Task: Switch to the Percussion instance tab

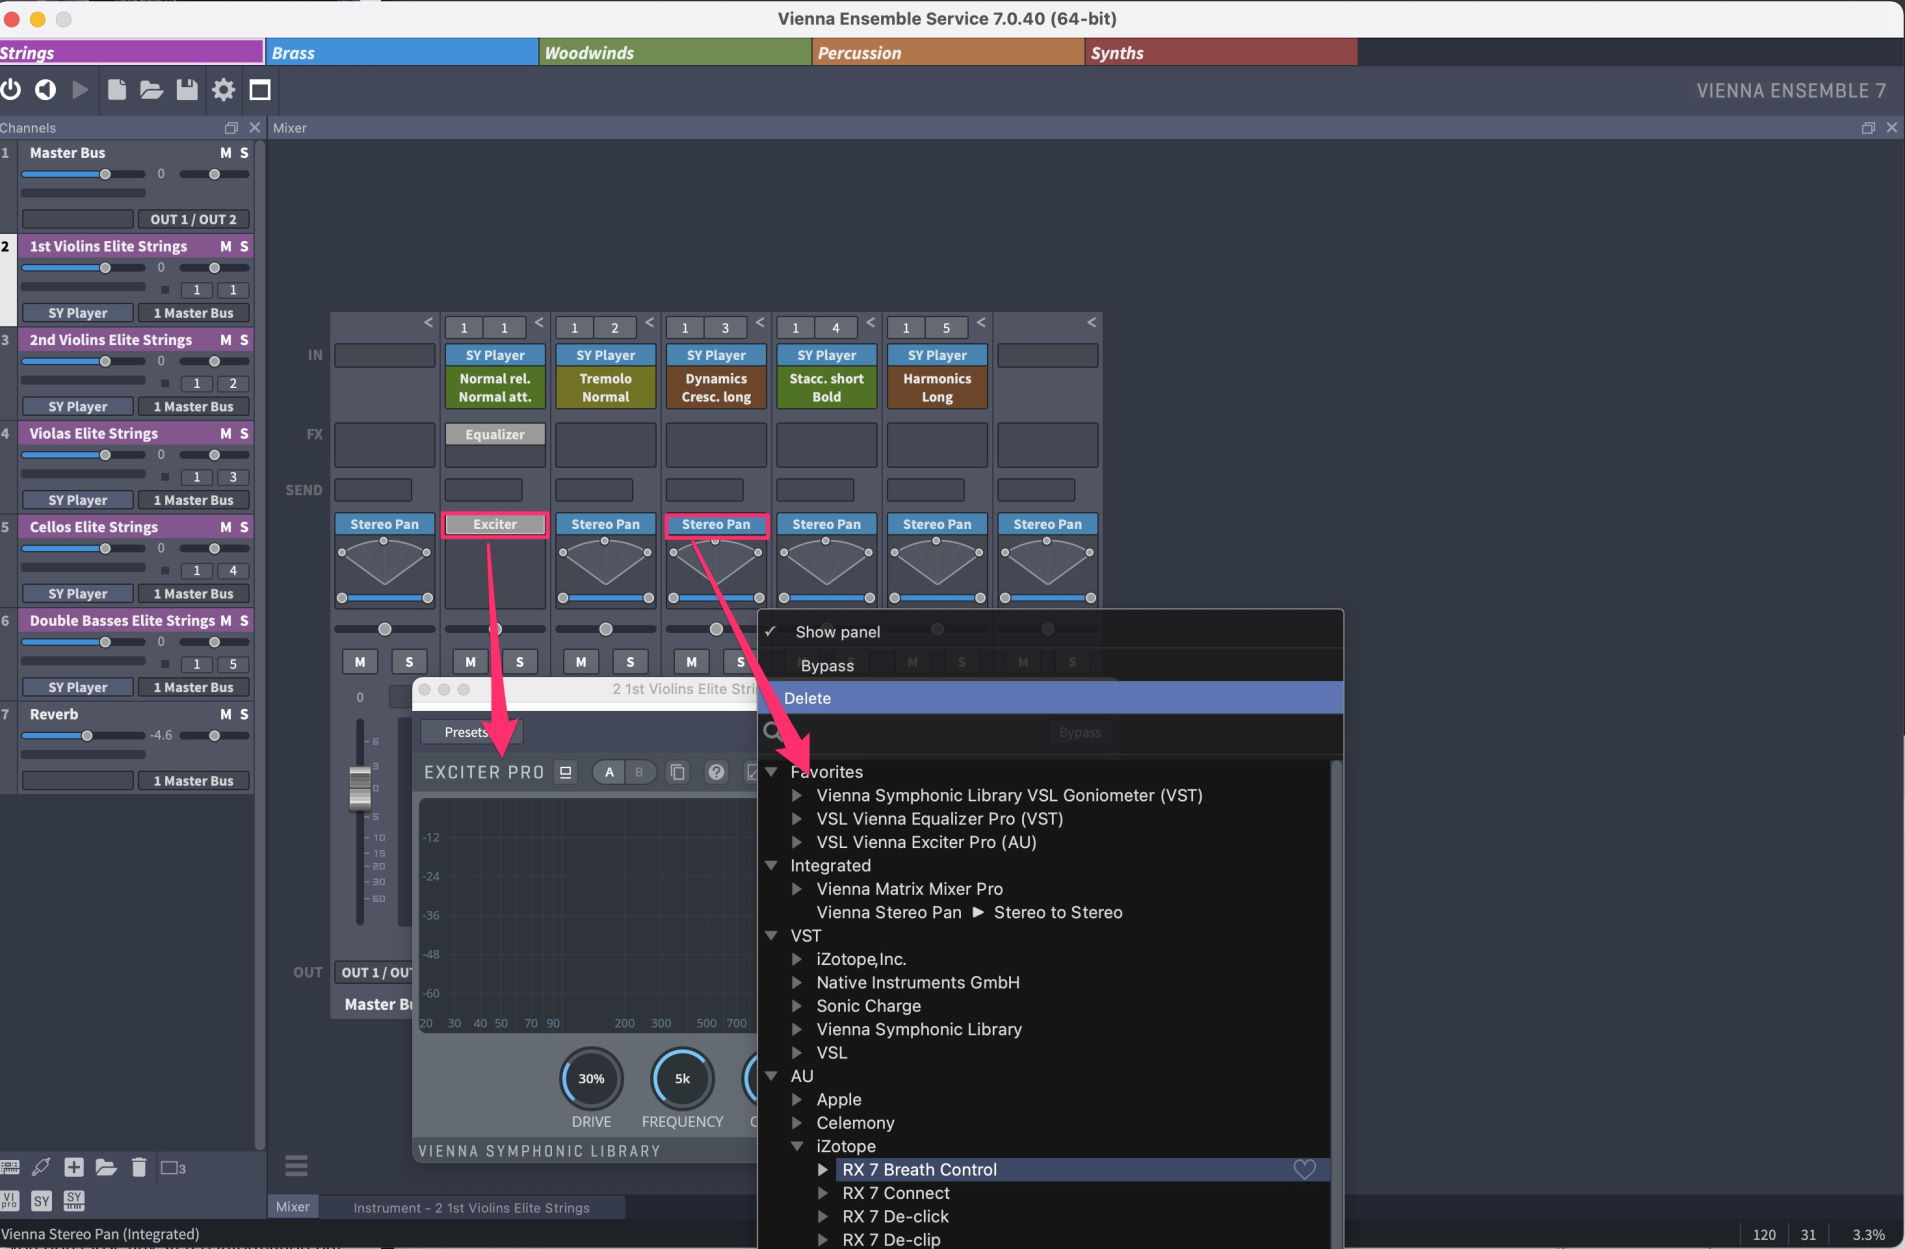Action: [948, 52]
